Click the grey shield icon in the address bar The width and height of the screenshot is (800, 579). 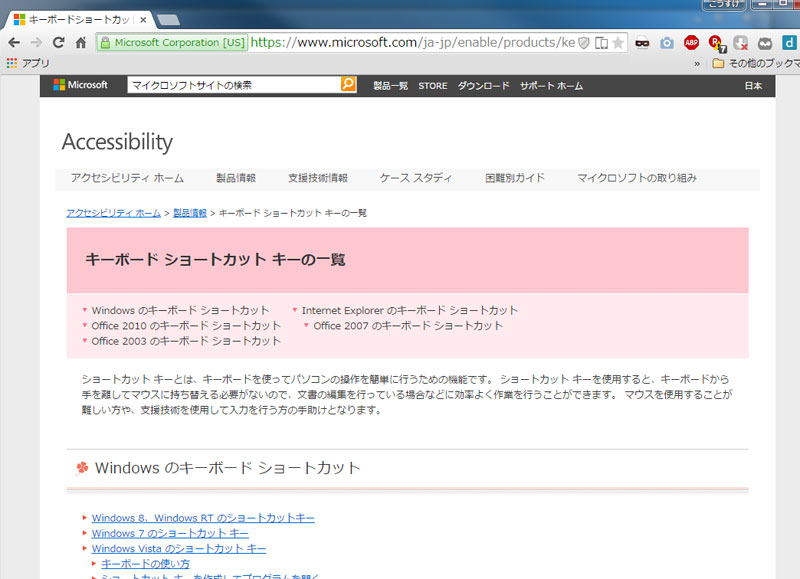[584, 43]
